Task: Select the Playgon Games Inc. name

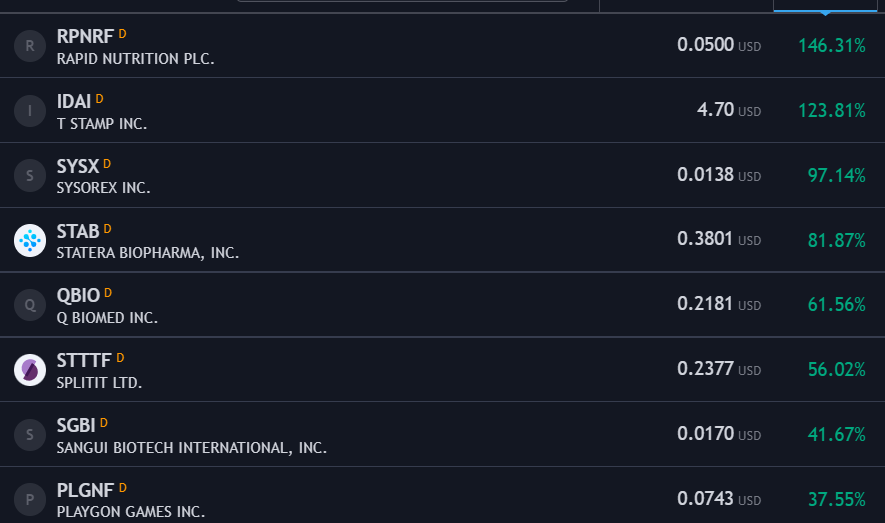Action: click(131, 512)
